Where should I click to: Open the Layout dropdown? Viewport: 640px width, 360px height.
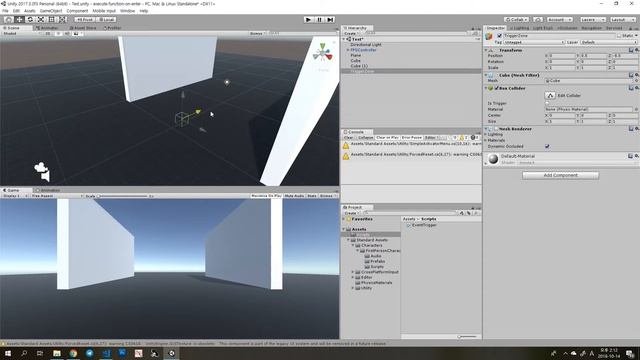point(622,20)
